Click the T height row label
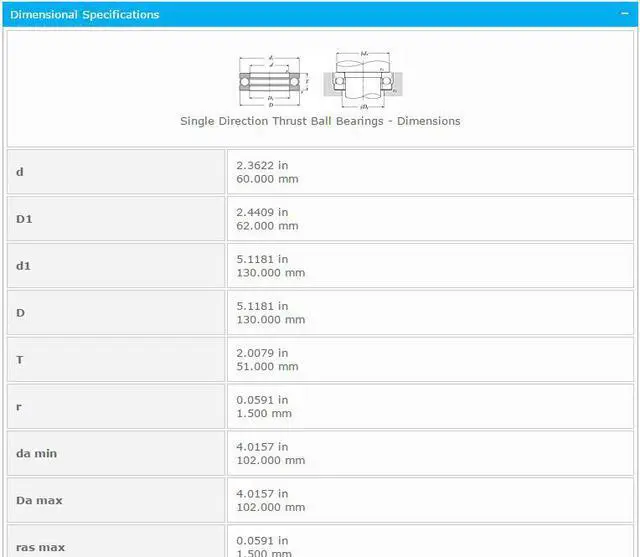The width and height of the screenshot is (640, 557). 20,360
